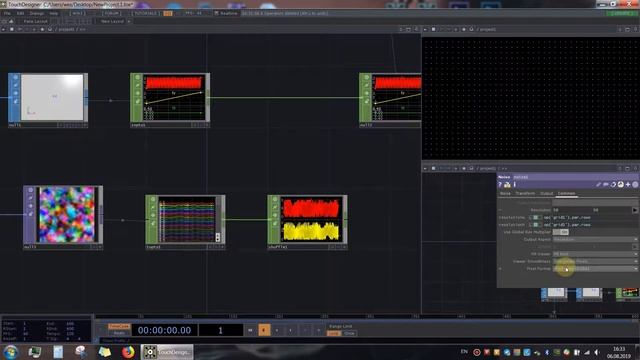Click the New Layout button
This screenshot has width=640, height=360.
point(112,21)
